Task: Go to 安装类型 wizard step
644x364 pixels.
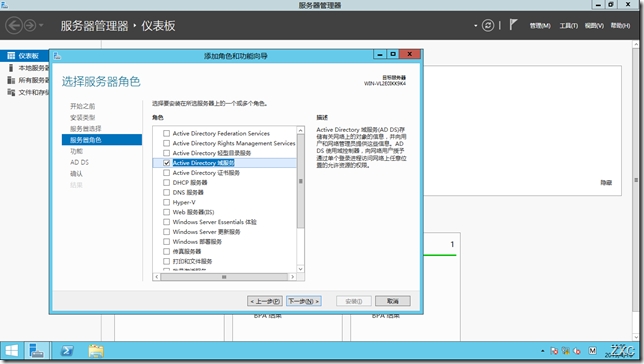Action: pyautogui.click(x=83, y=117)
